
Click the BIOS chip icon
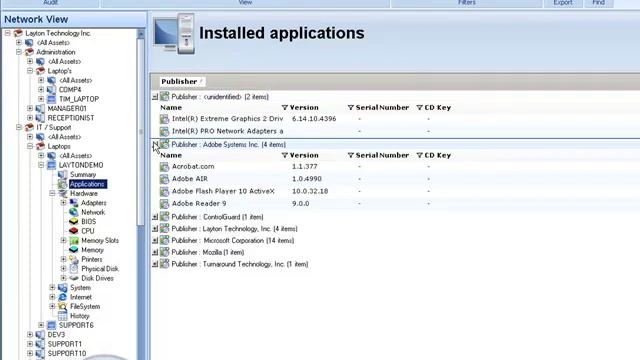(73, 222)
